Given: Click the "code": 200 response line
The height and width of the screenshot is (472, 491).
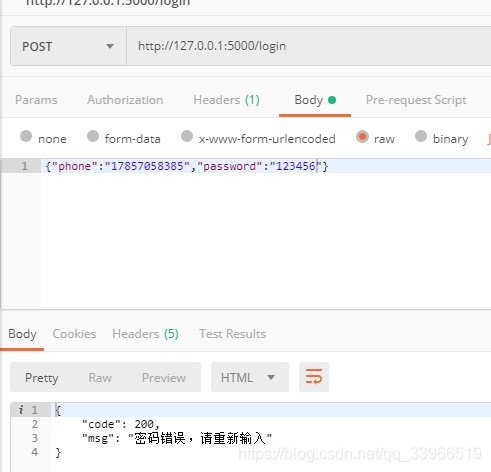Looking at the screenshot, I should [x=121, y=424].
